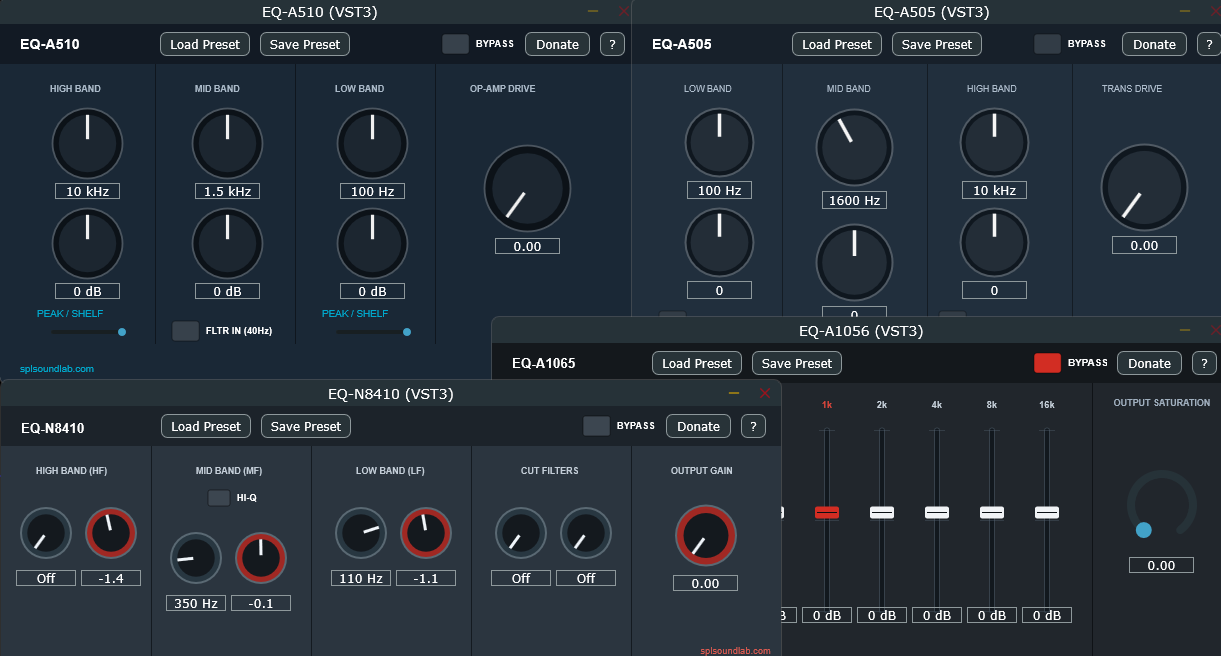Toggle Low Band PEAK / SHELF slider switch
The height and width of the screenshot is (656, 1221).
[373, 331]
